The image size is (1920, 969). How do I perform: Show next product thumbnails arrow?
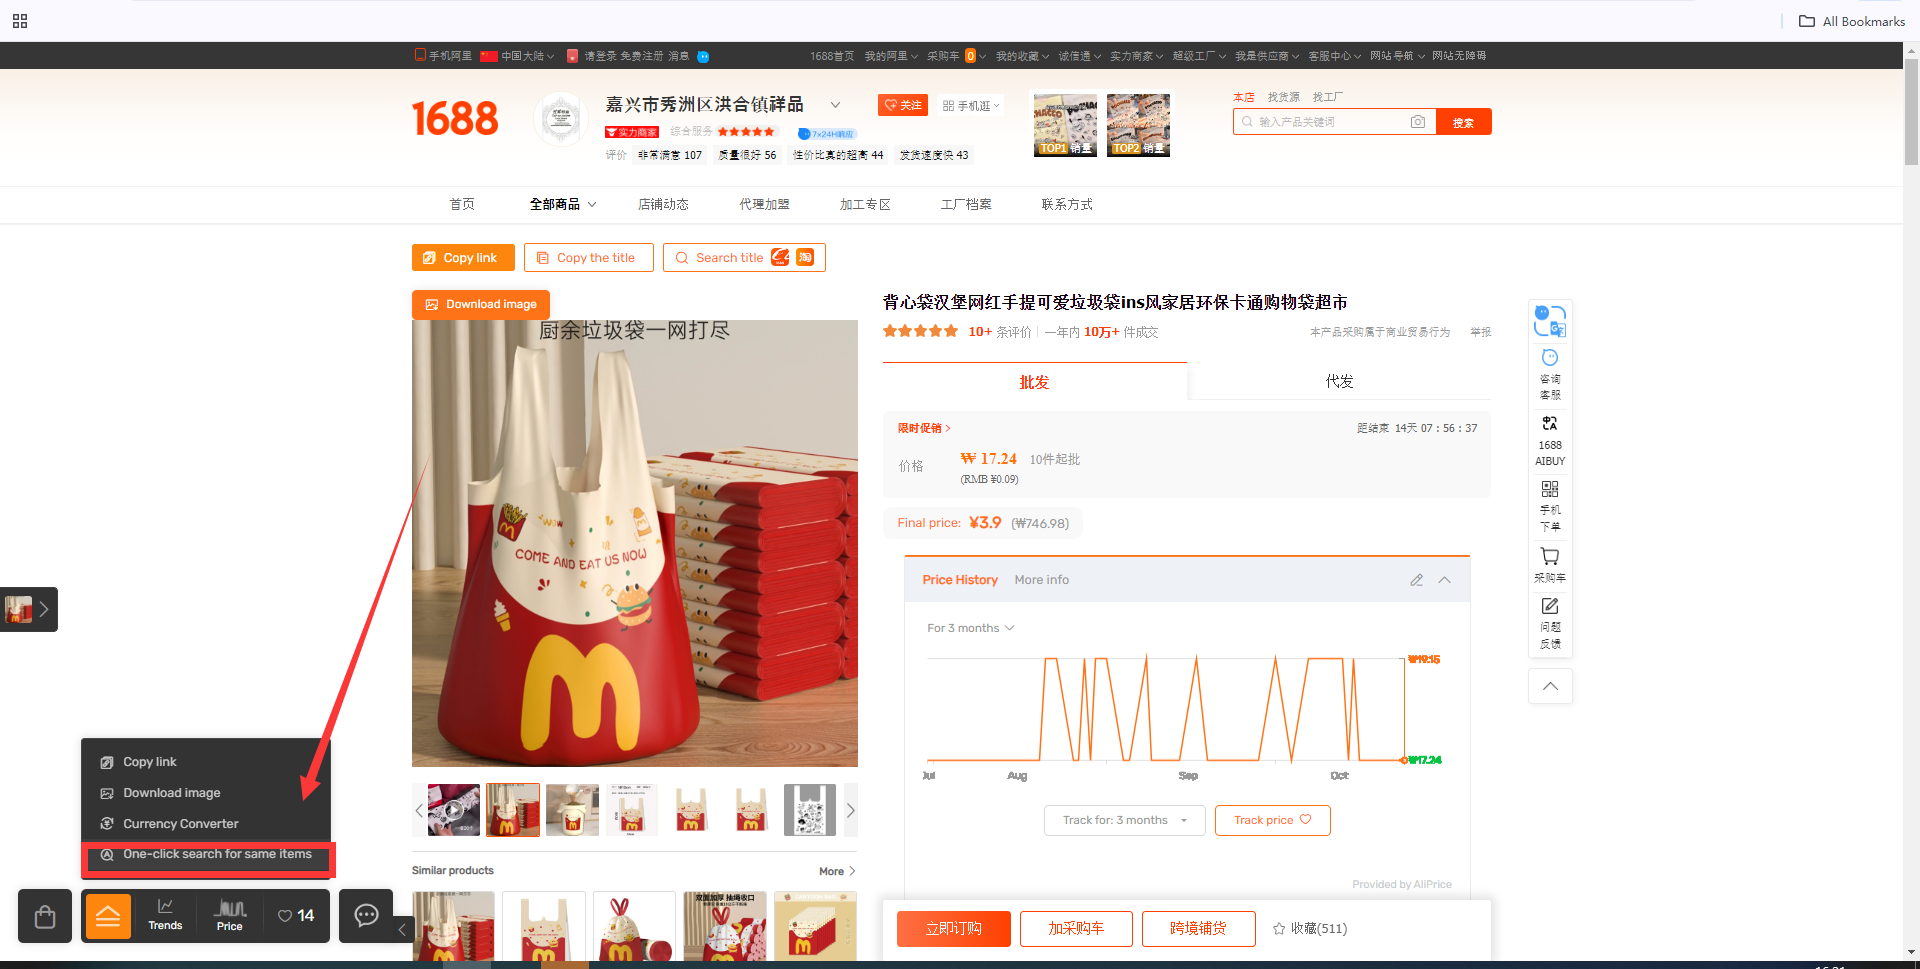click(x=851, y=811)
